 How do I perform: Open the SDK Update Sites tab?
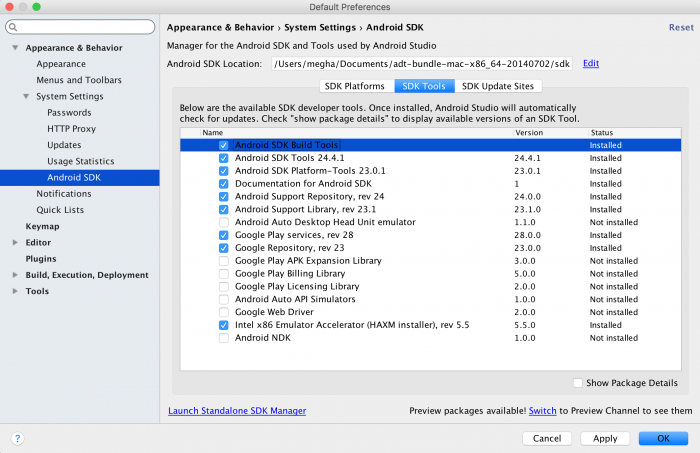coord(498,86)
